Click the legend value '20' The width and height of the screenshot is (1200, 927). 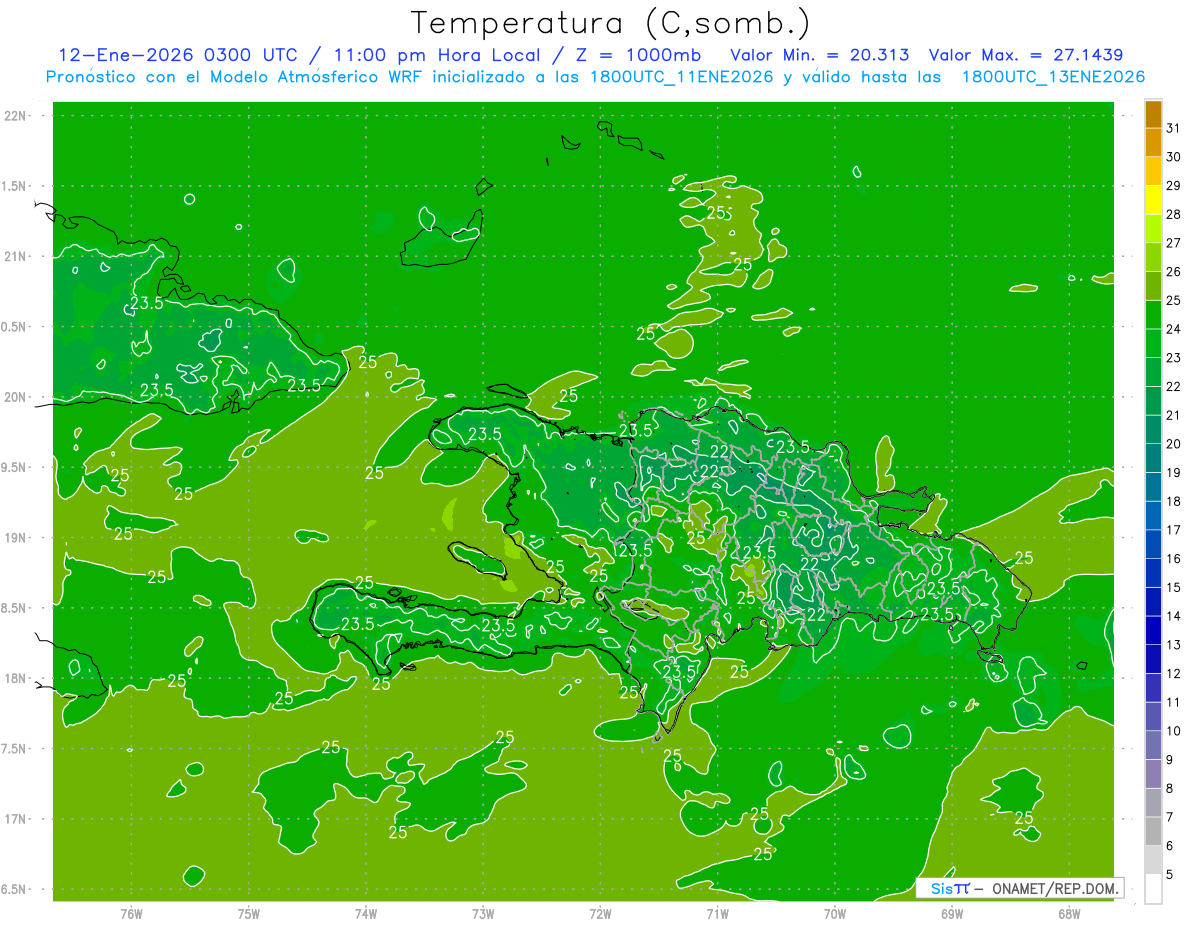click(1173, 444)
